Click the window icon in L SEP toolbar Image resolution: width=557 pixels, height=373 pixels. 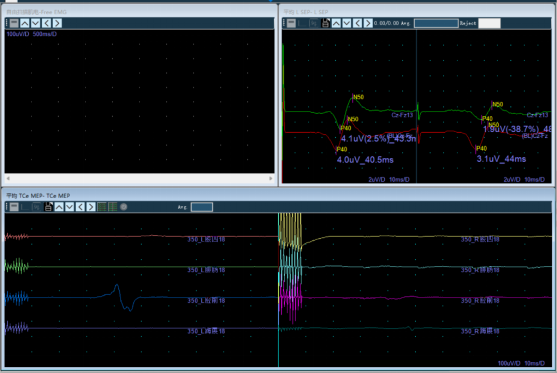pyautogui.click(x=291, y=23)
